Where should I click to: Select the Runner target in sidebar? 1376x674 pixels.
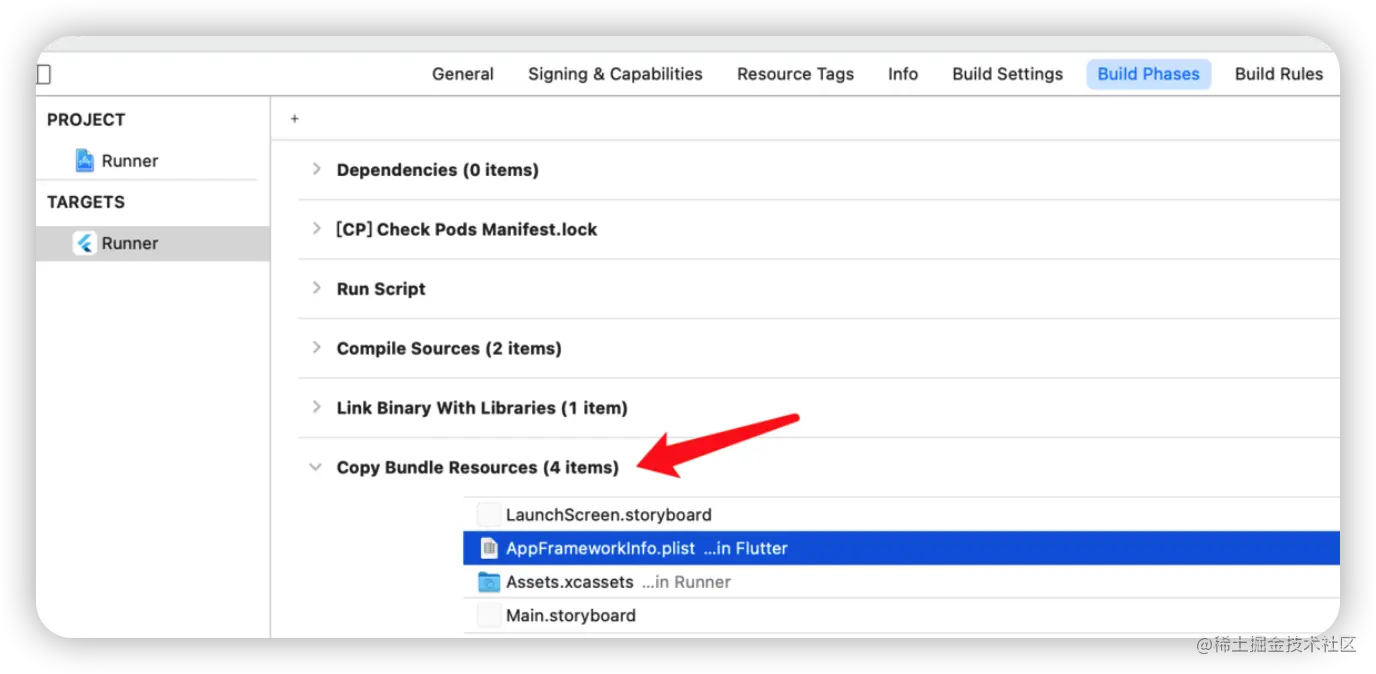(x=152, y=243)
